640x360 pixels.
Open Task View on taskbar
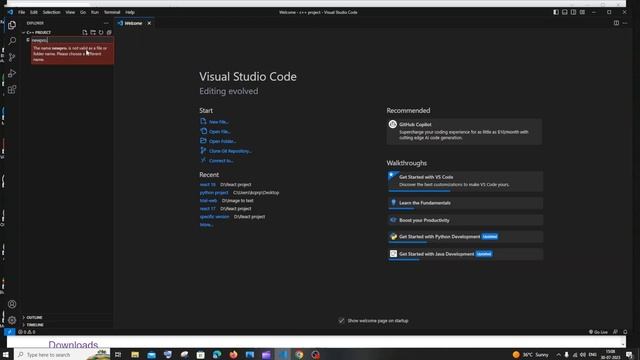(x=118, y=355)
